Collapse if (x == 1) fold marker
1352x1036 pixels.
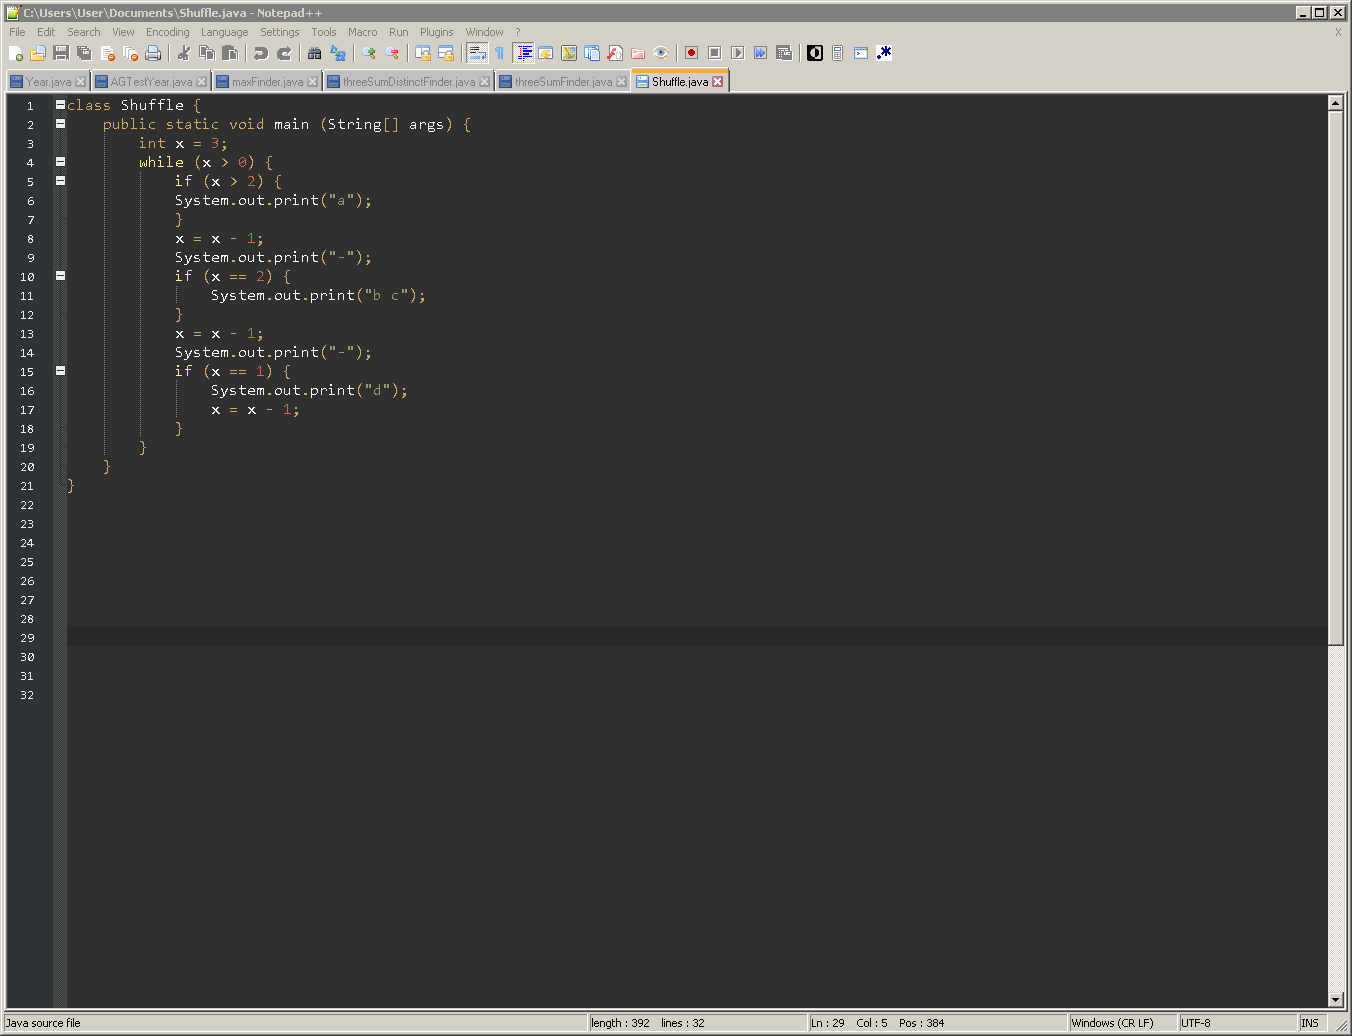60,371
